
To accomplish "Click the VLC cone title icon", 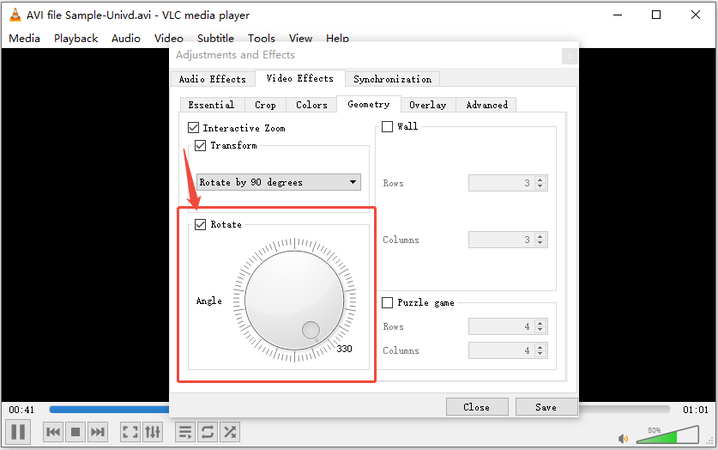I will tap(15, 15).
